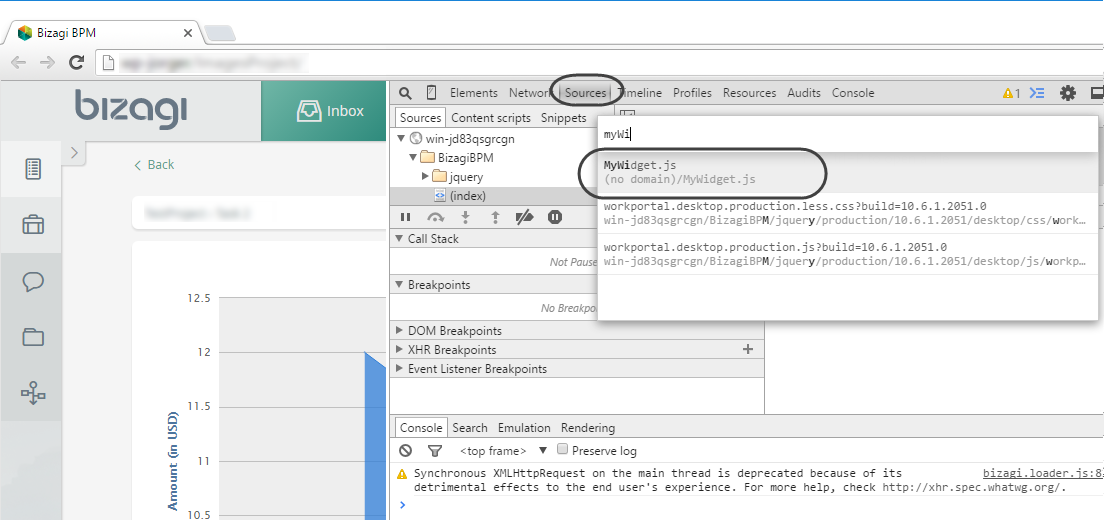Reload the page with refresh icon

point(76,63)
